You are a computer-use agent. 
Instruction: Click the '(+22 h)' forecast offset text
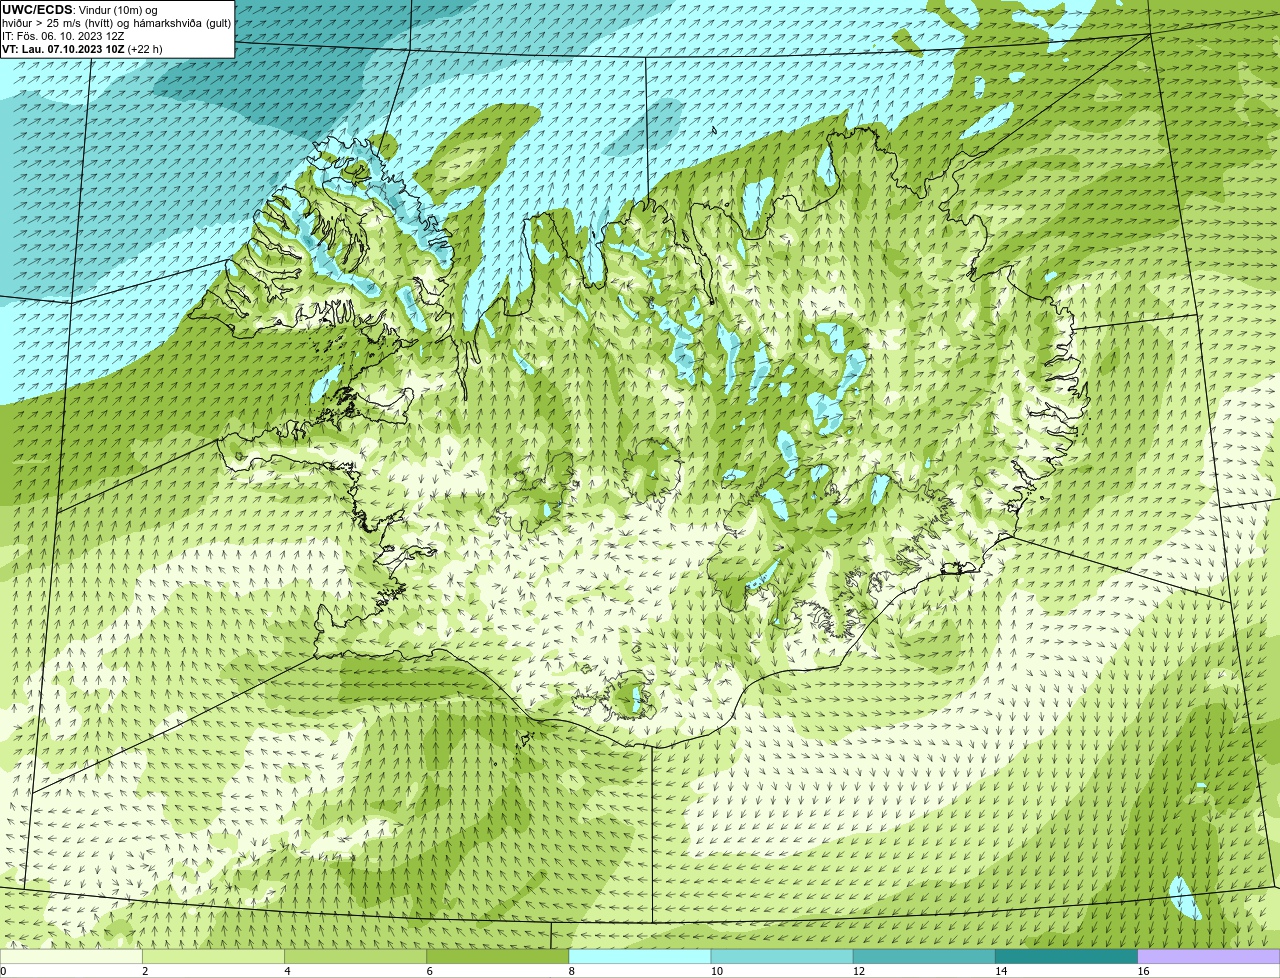143,49
